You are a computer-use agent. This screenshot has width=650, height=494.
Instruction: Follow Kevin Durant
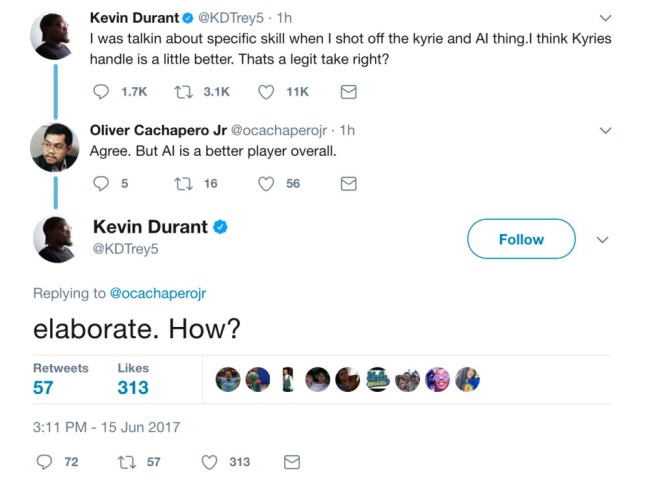(x=521, y=239)
